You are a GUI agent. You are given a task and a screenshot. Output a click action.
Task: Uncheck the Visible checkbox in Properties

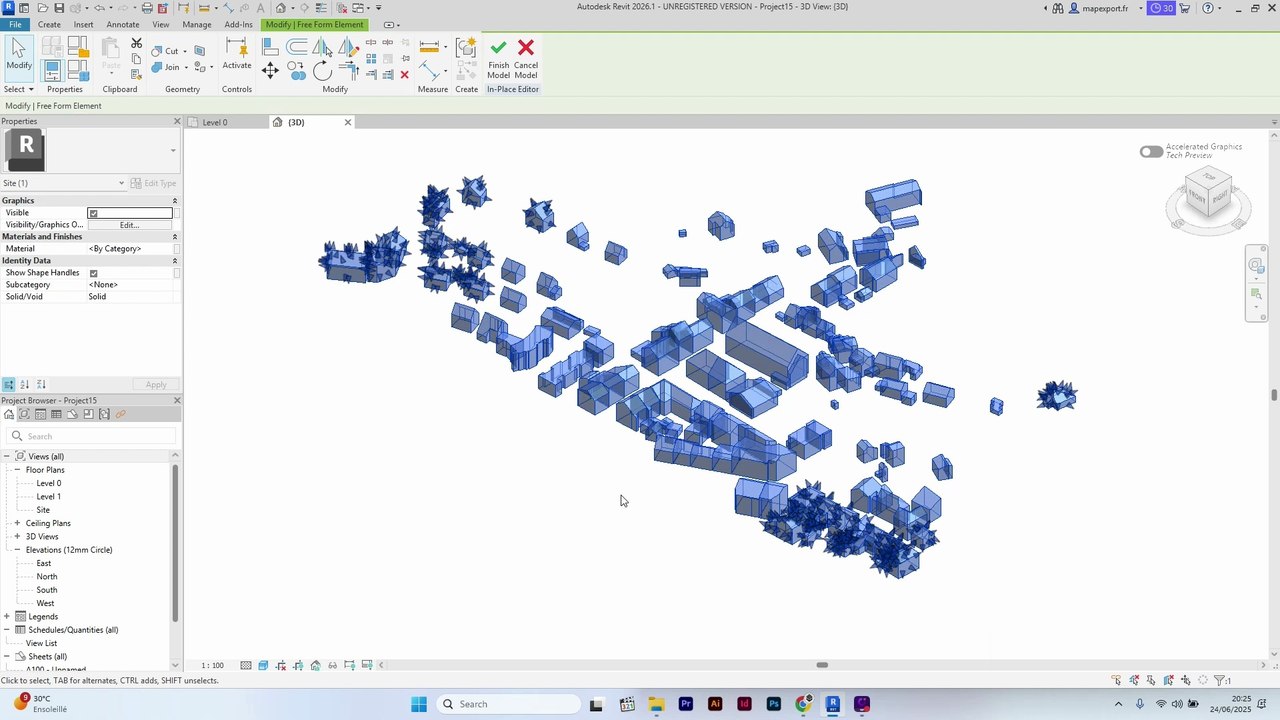(x=93, y=213)
